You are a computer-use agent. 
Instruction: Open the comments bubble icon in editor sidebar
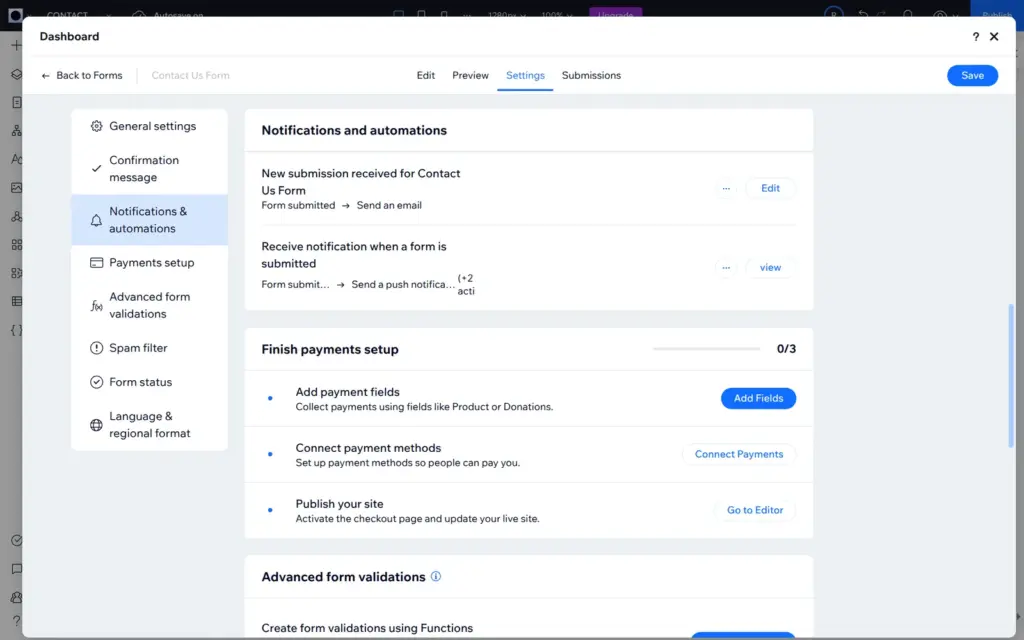click(16, 569)
